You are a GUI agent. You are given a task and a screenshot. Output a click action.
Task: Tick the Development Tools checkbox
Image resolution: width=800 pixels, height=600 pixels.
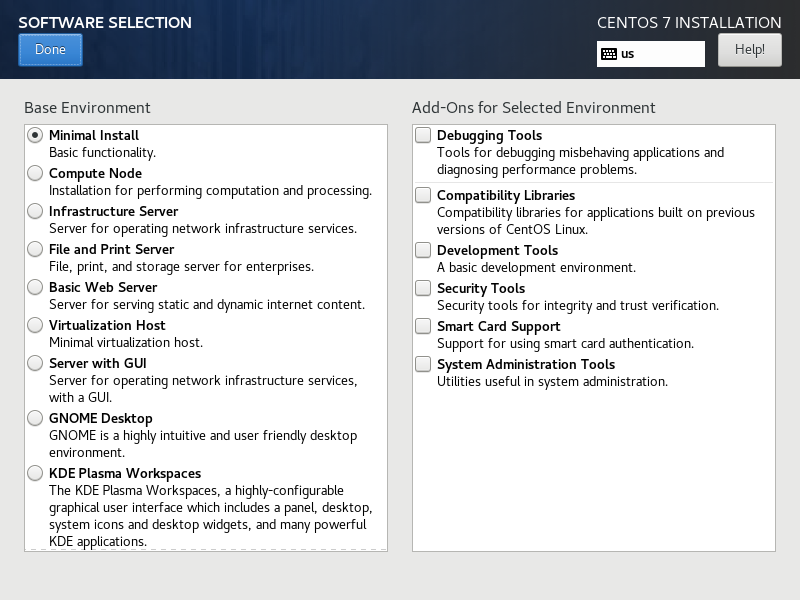pyautogui.click(x=424, y=250)
